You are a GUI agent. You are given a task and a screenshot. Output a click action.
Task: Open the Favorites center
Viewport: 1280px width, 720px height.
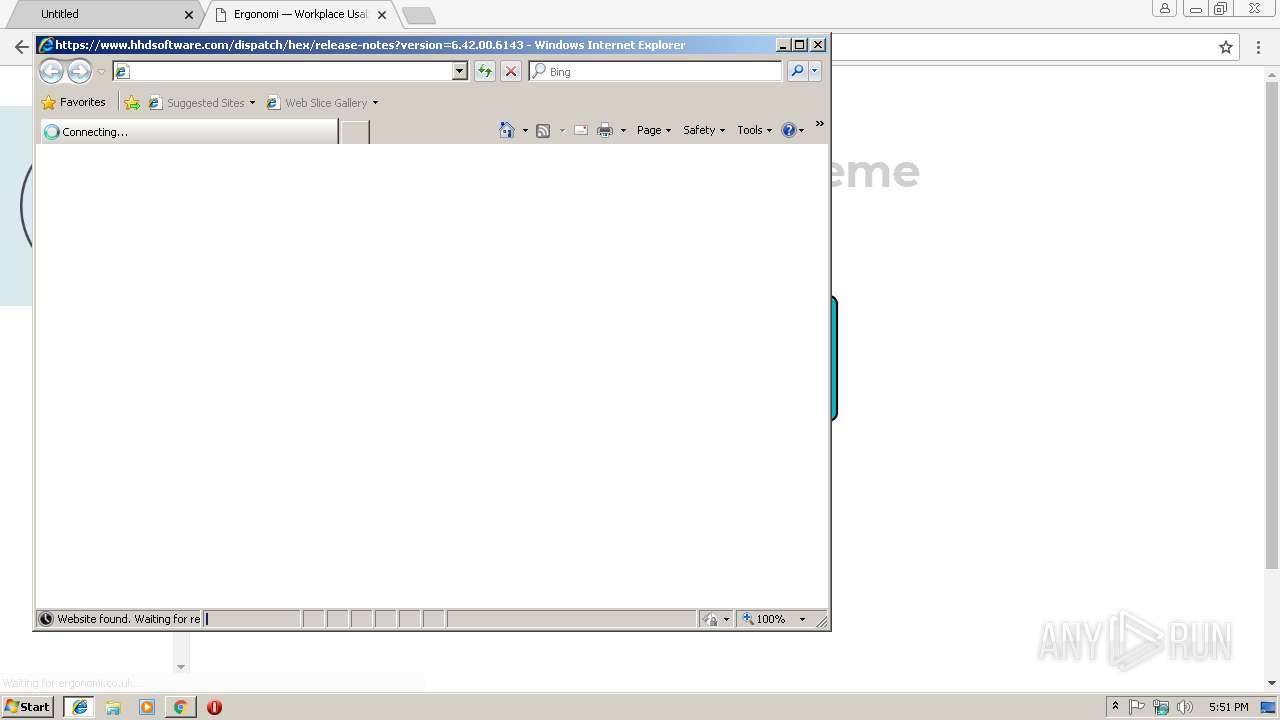[73, 102]
